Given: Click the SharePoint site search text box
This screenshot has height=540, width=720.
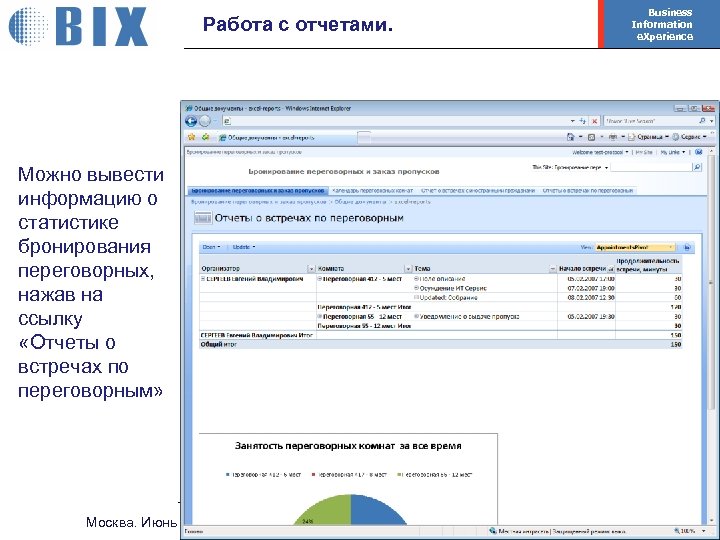Looking at the screenshot, I should 651,168.
